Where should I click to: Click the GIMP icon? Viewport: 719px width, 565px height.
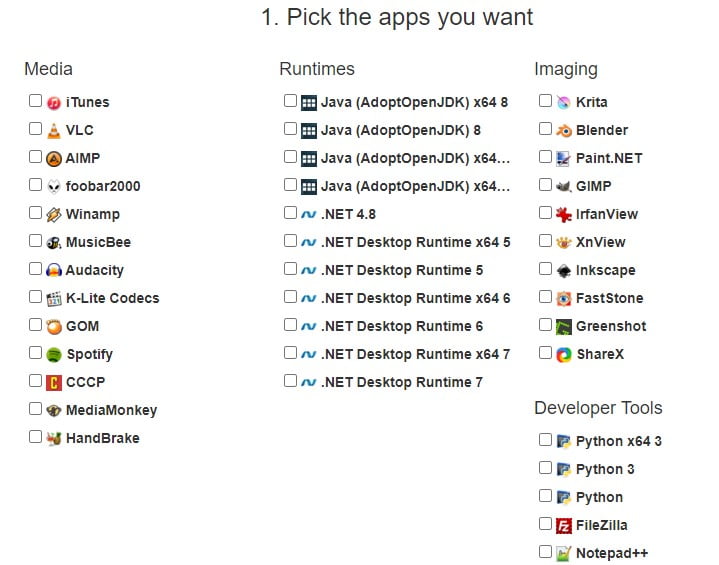(x=564, y=187)
